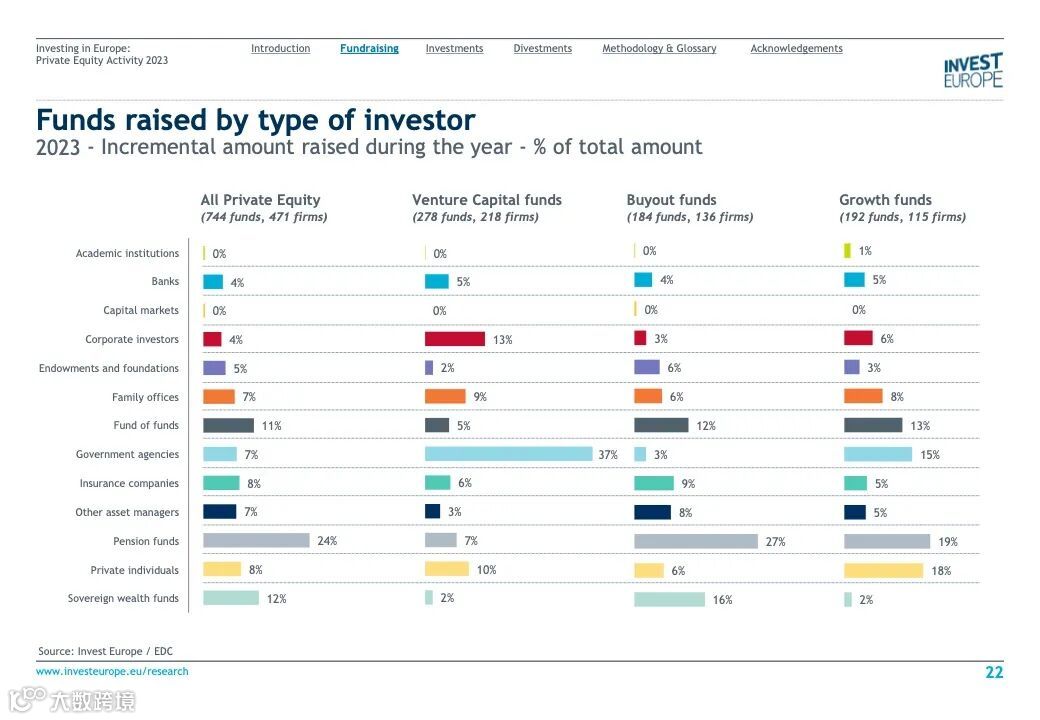Switch to the Divestments tab
1040x720 pixels.
pyautogui.click(x=542, y=48)
